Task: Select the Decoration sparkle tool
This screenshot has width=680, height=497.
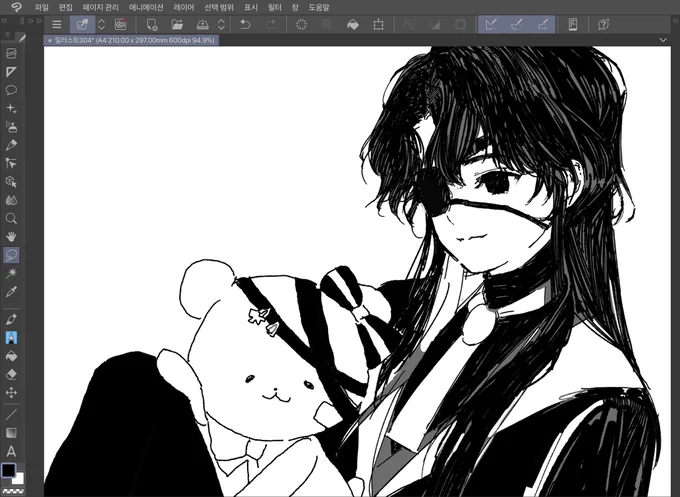Action: [11, 108]
